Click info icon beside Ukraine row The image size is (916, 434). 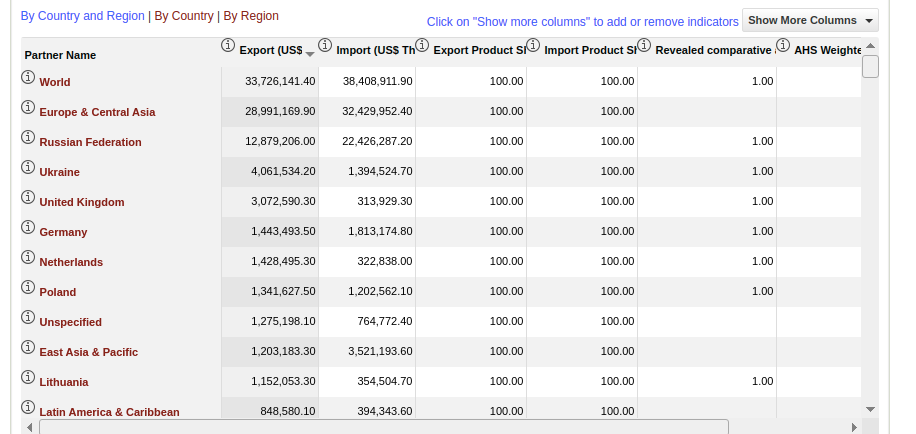point(28,168)
